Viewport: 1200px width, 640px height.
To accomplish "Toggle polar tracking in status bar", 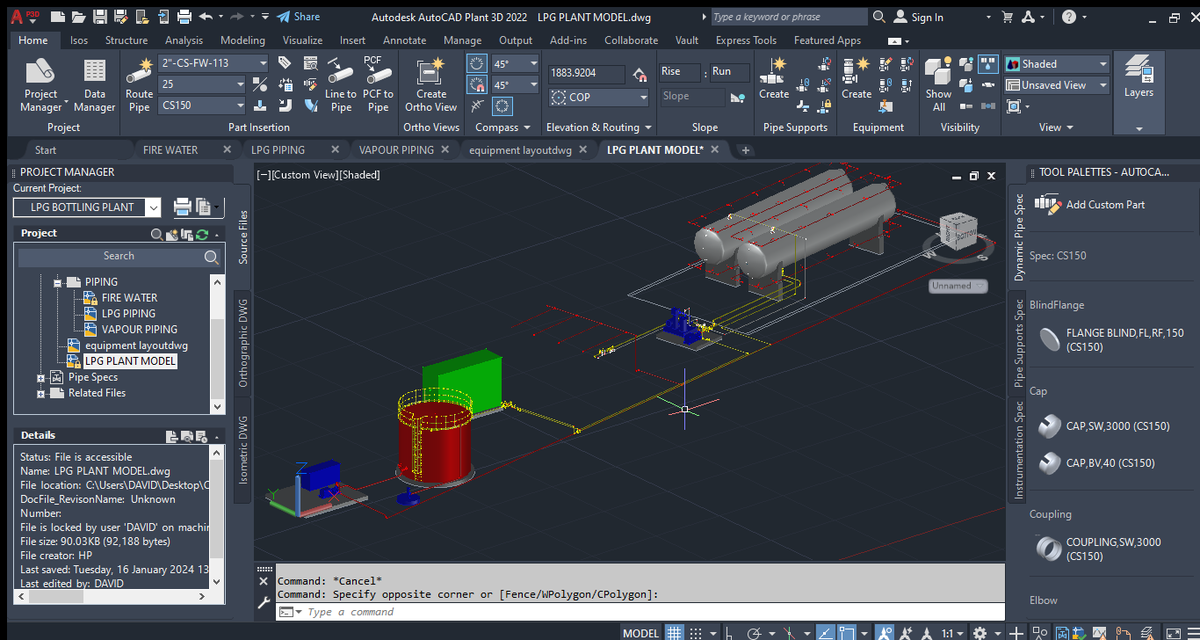I will (x=755, y=633).
